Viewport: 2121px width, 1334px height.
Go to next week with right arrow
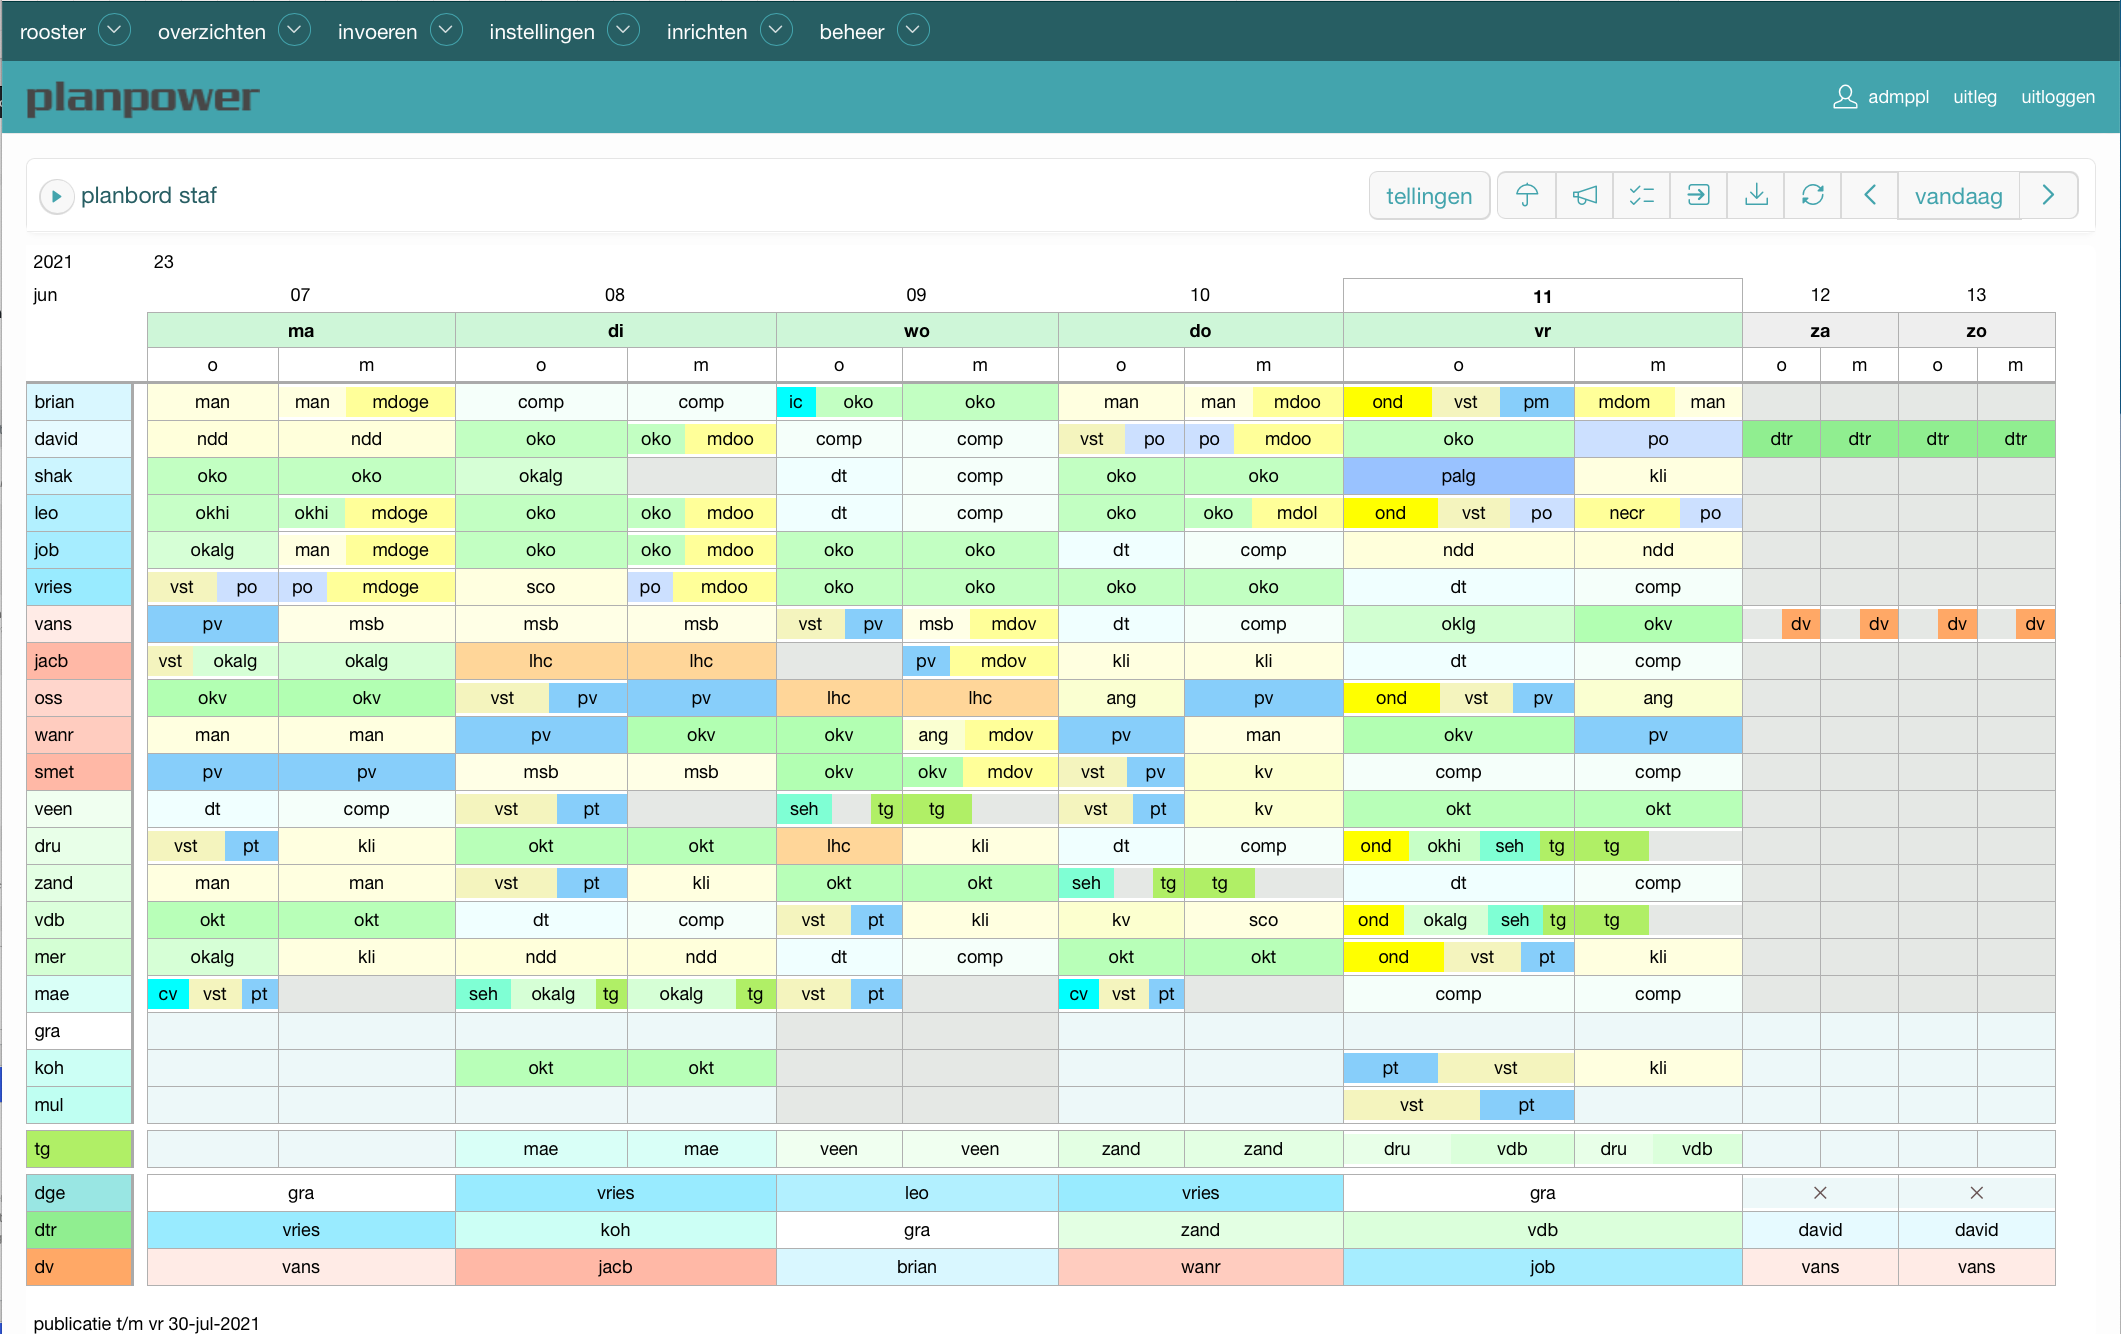(2048, 195)
